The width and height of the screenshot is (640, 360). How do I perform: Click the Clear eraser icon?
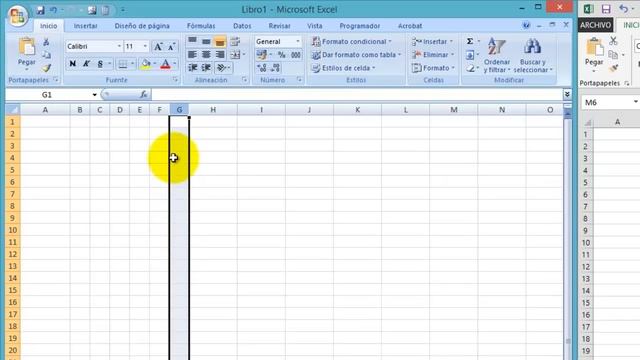point(470,68)
